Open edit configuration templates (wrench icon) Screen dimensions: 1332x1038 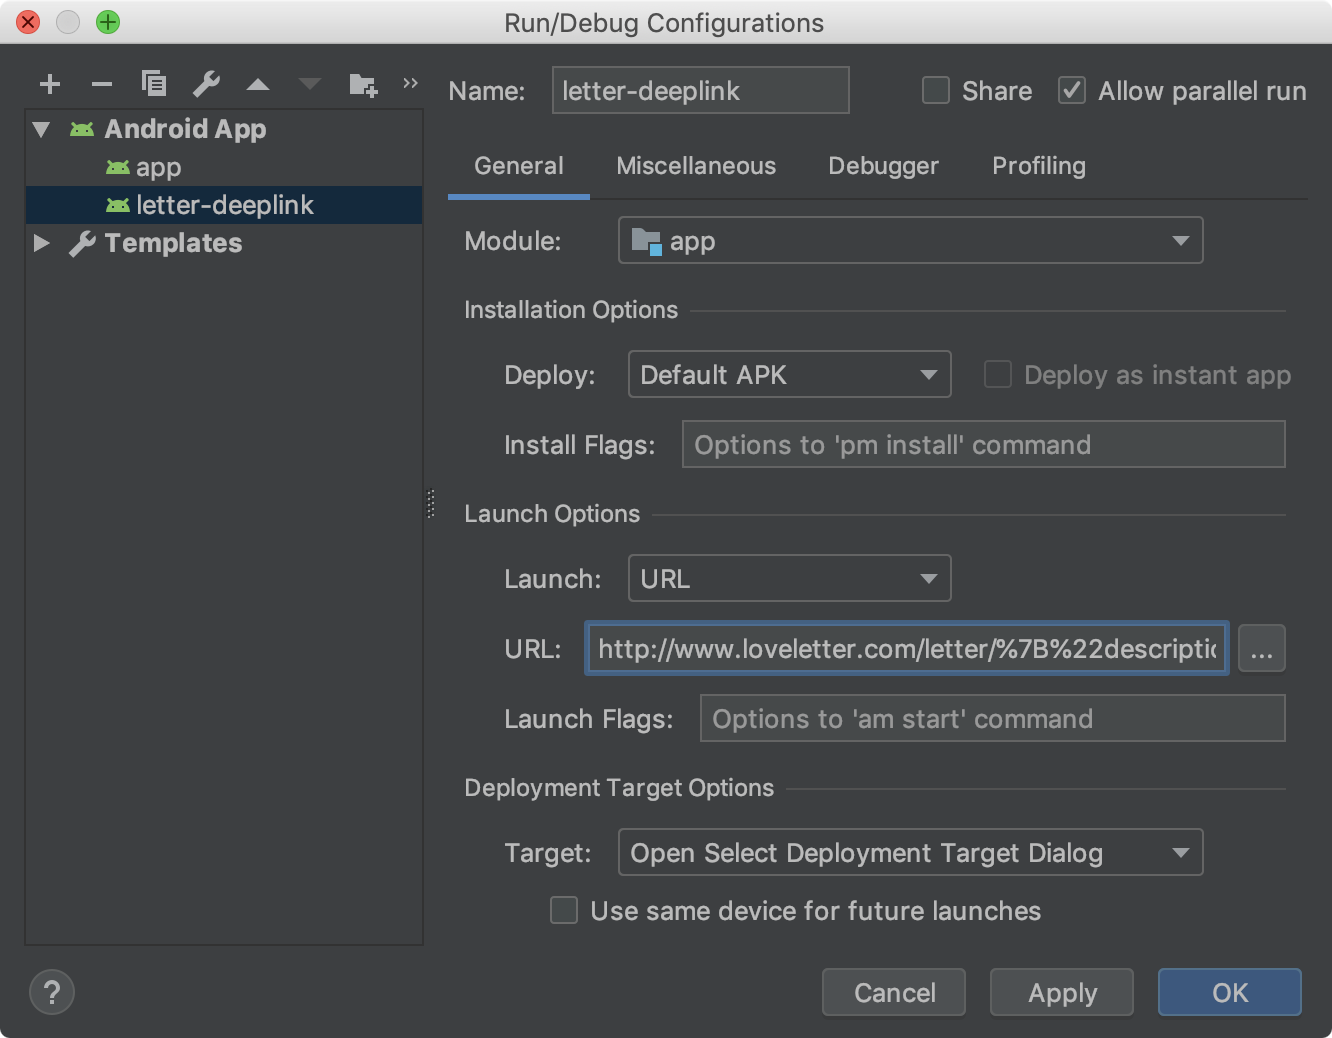[206, 84]
